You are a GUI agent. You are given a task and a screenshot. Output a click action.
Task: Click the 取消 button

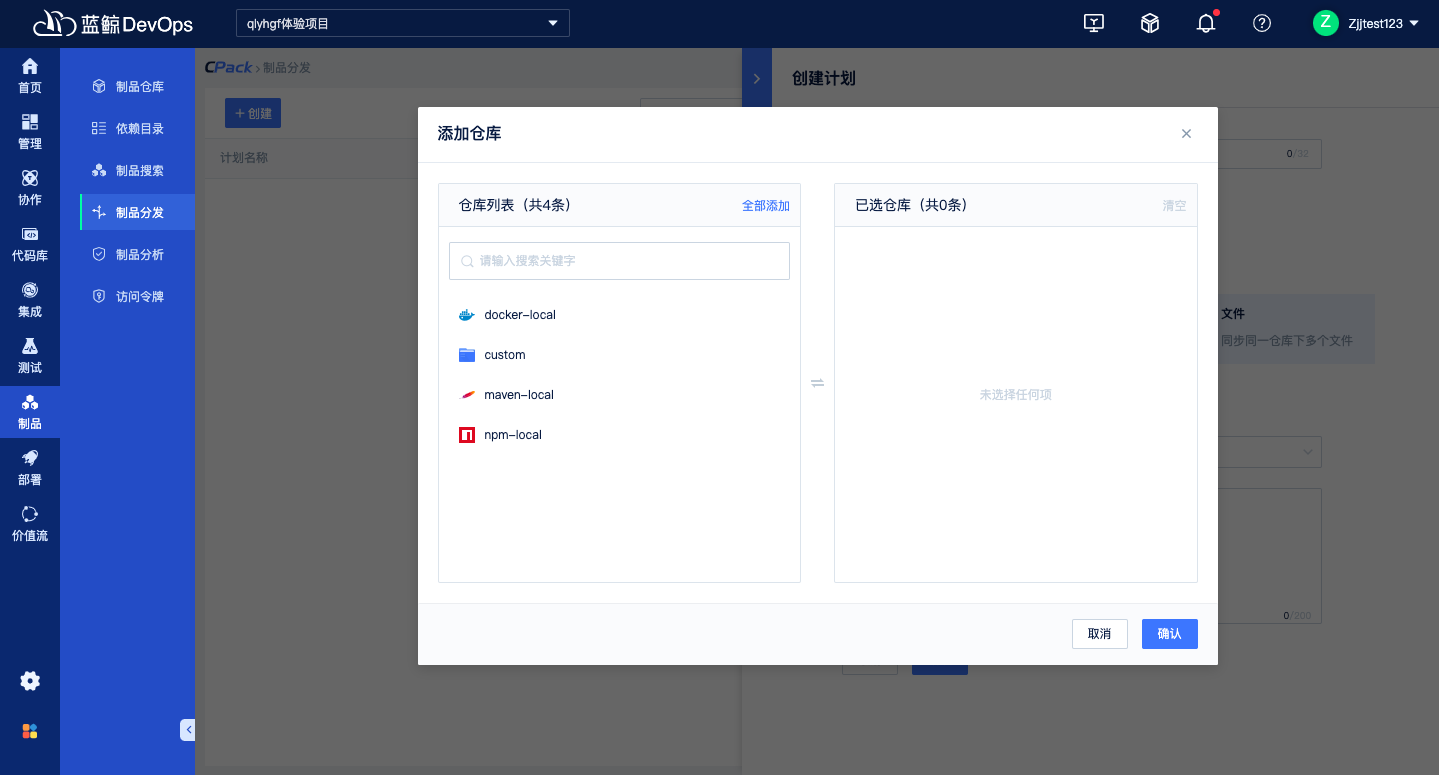point(1100,634)
